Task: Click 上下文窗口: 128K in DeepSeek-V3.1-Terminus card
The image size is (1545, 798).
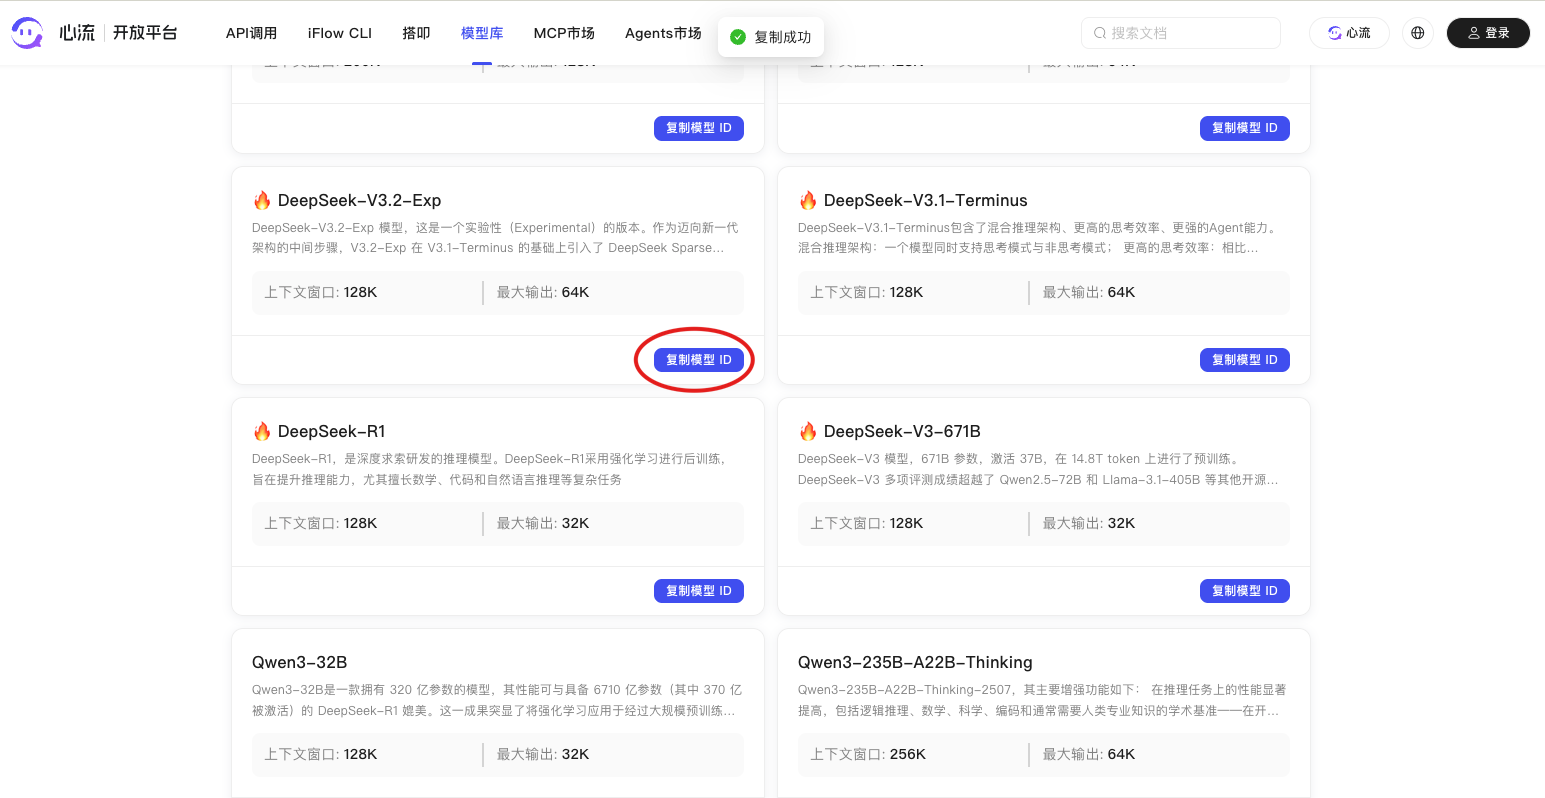Action: click(867, 292)
